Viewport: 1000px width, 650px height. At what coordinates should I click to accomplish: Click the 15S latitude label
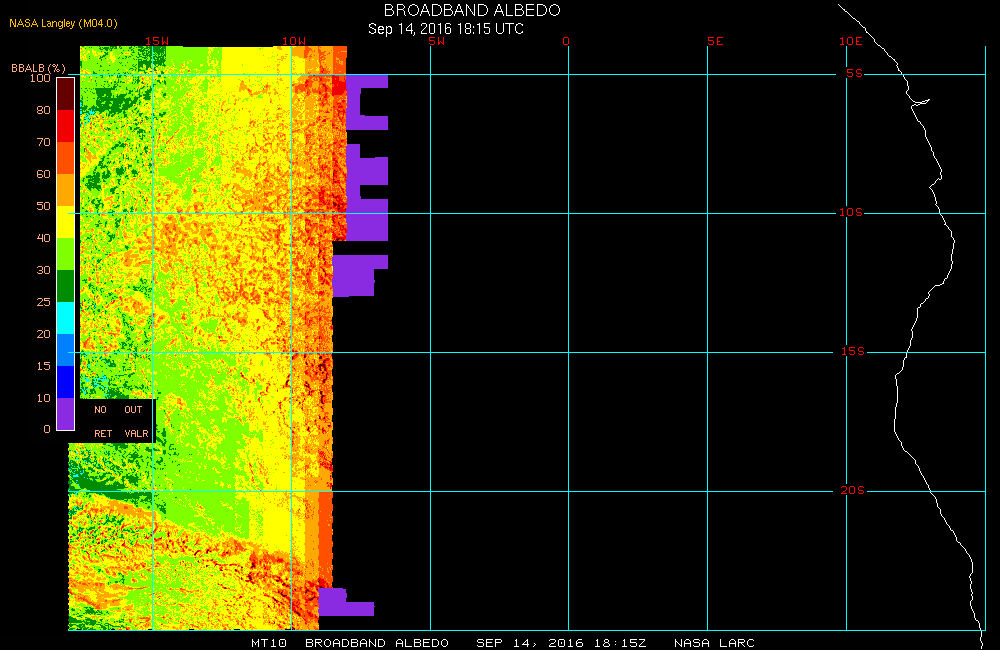click(x=852, y=352)
